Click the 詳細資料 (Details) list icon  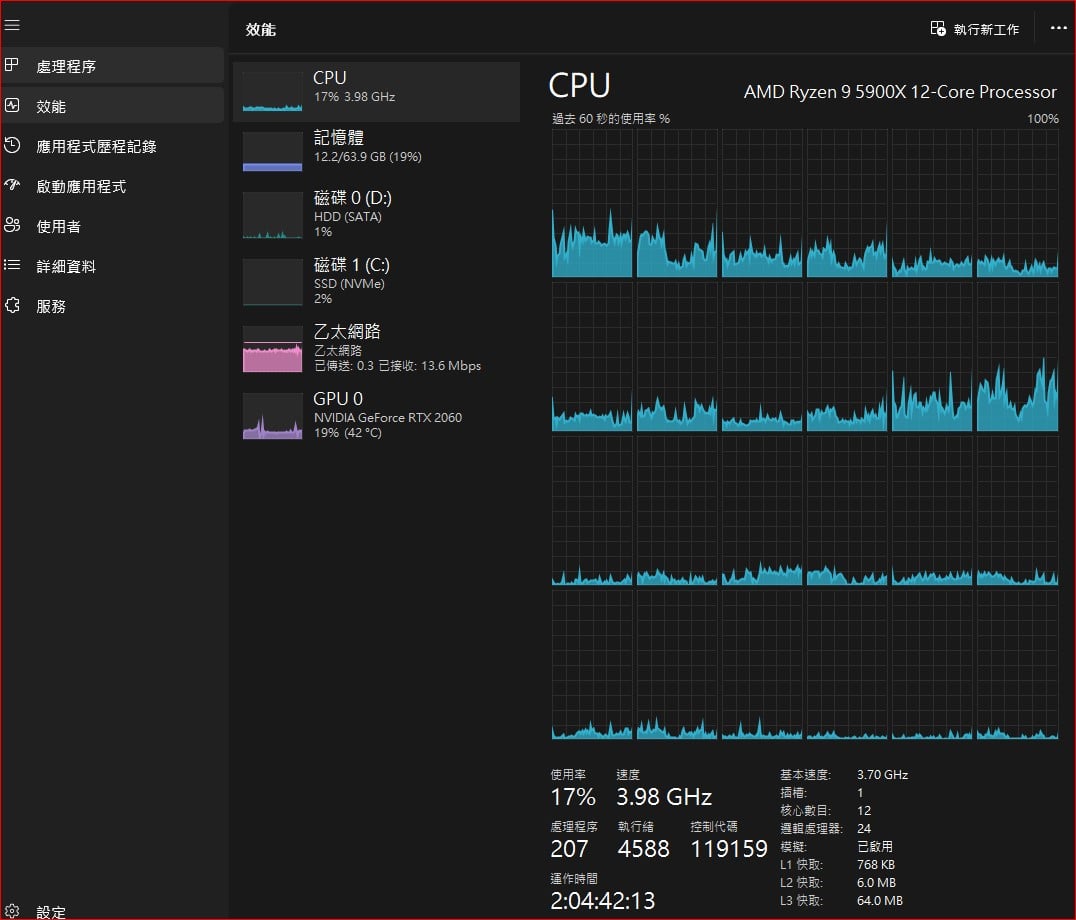coord(12,266)
